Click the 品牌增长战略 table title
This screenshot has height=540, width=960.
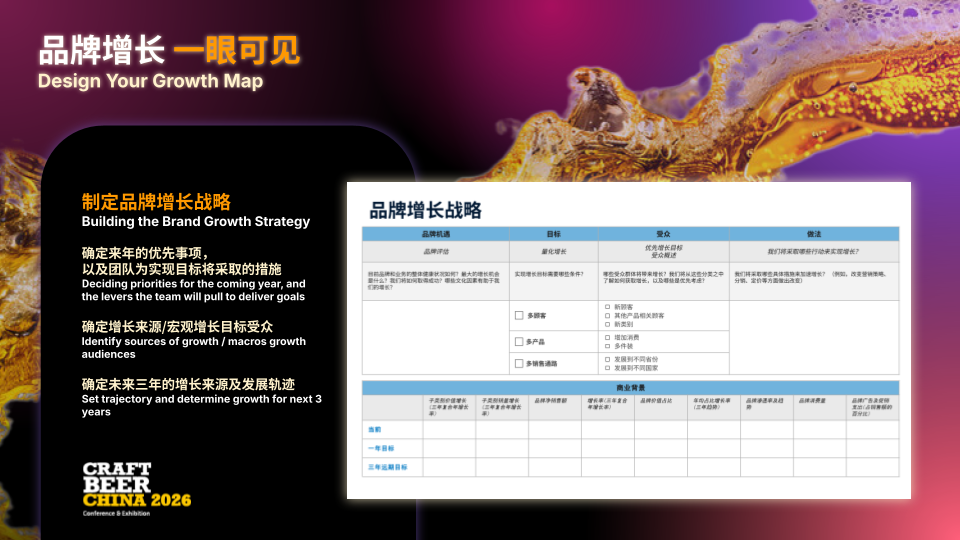(x=425, y=210)
